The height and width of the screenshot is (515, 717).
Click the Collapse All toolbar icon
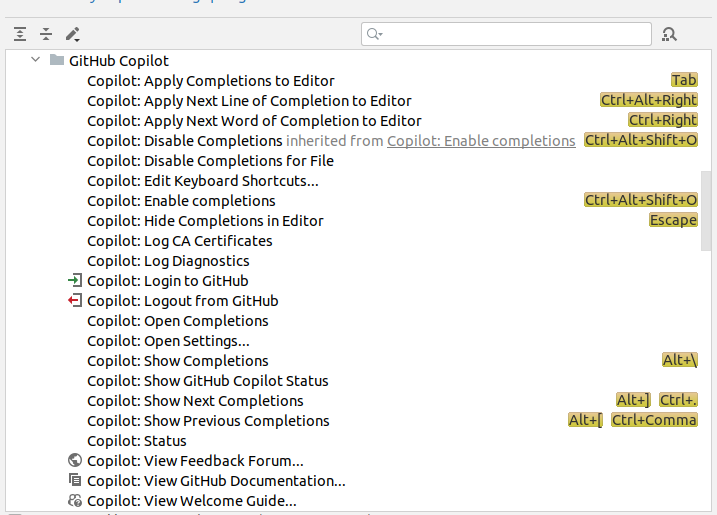click(46, 34)
